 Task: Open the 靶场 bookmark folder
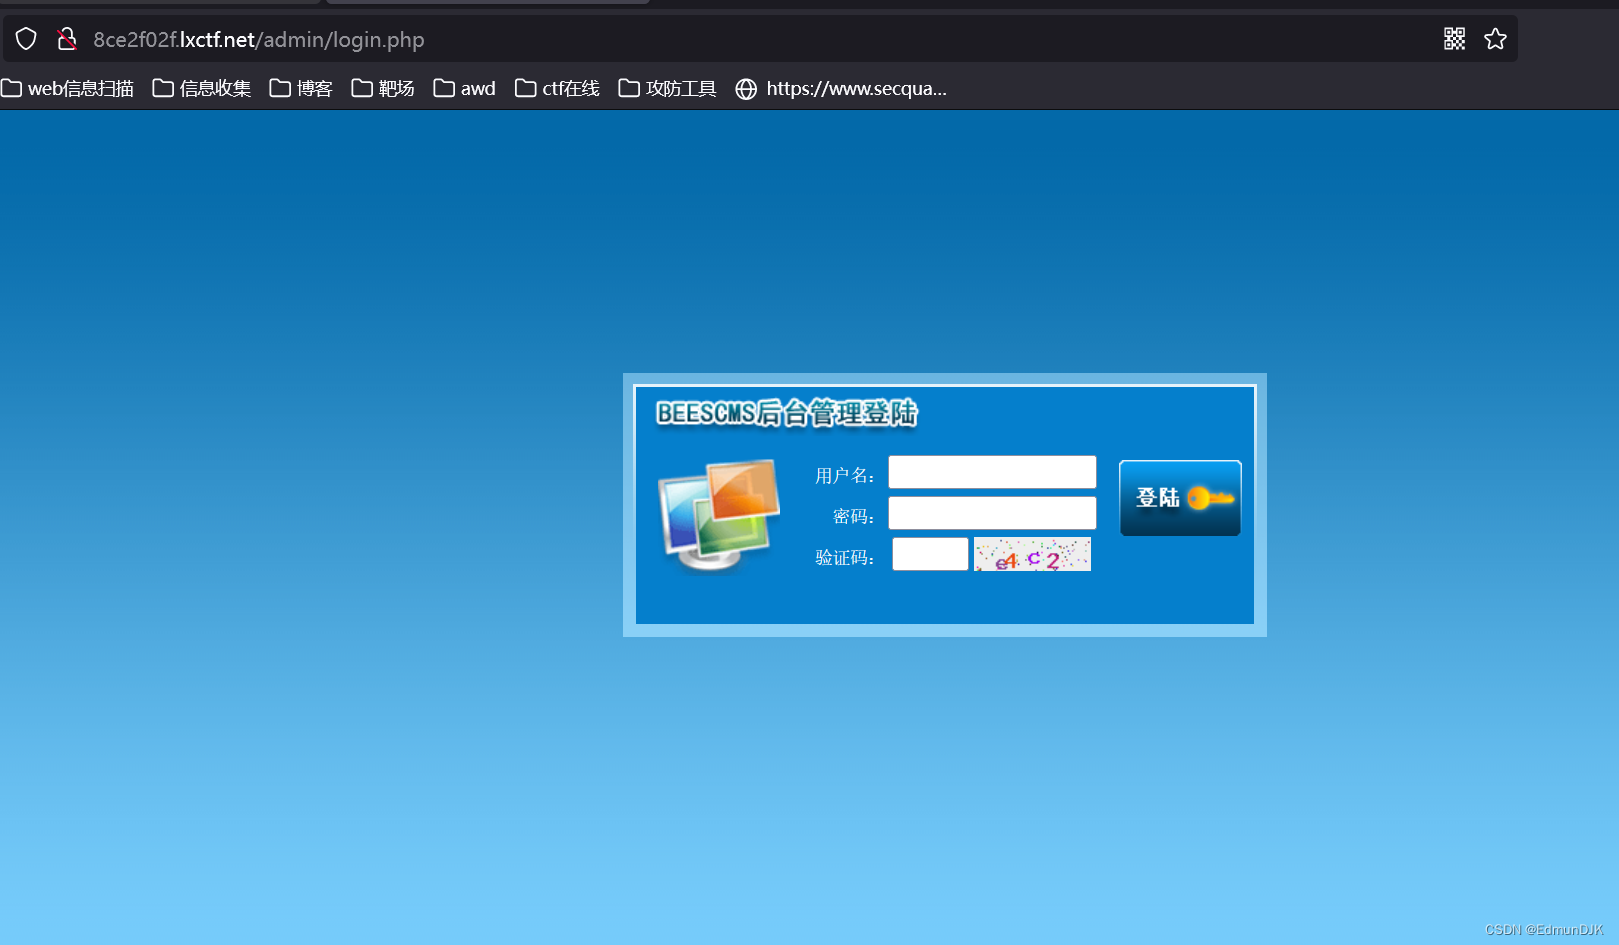click(x=383, y=89)
